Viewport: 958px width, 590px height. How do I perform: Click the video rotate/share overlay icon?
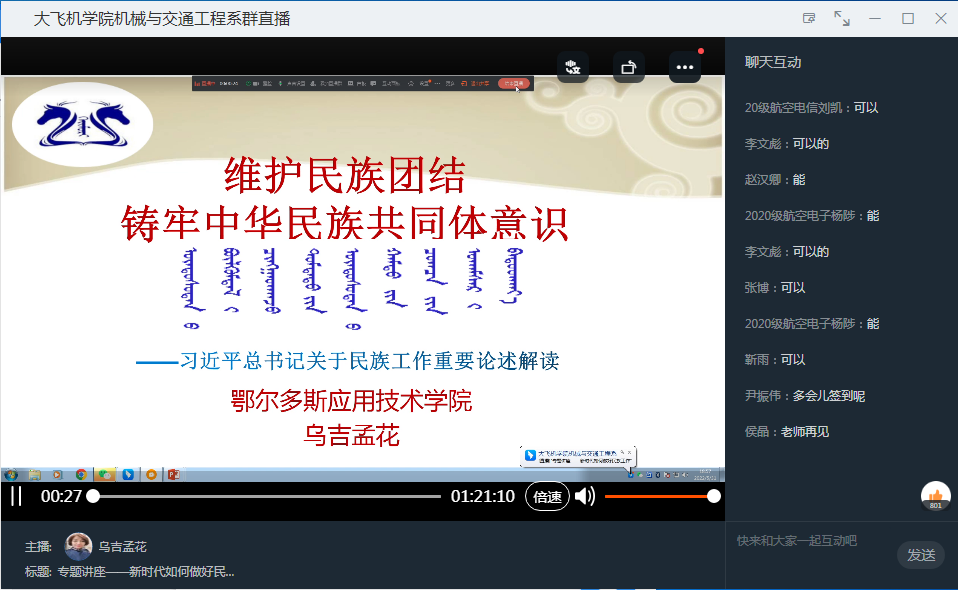click(x=628, y=67)
